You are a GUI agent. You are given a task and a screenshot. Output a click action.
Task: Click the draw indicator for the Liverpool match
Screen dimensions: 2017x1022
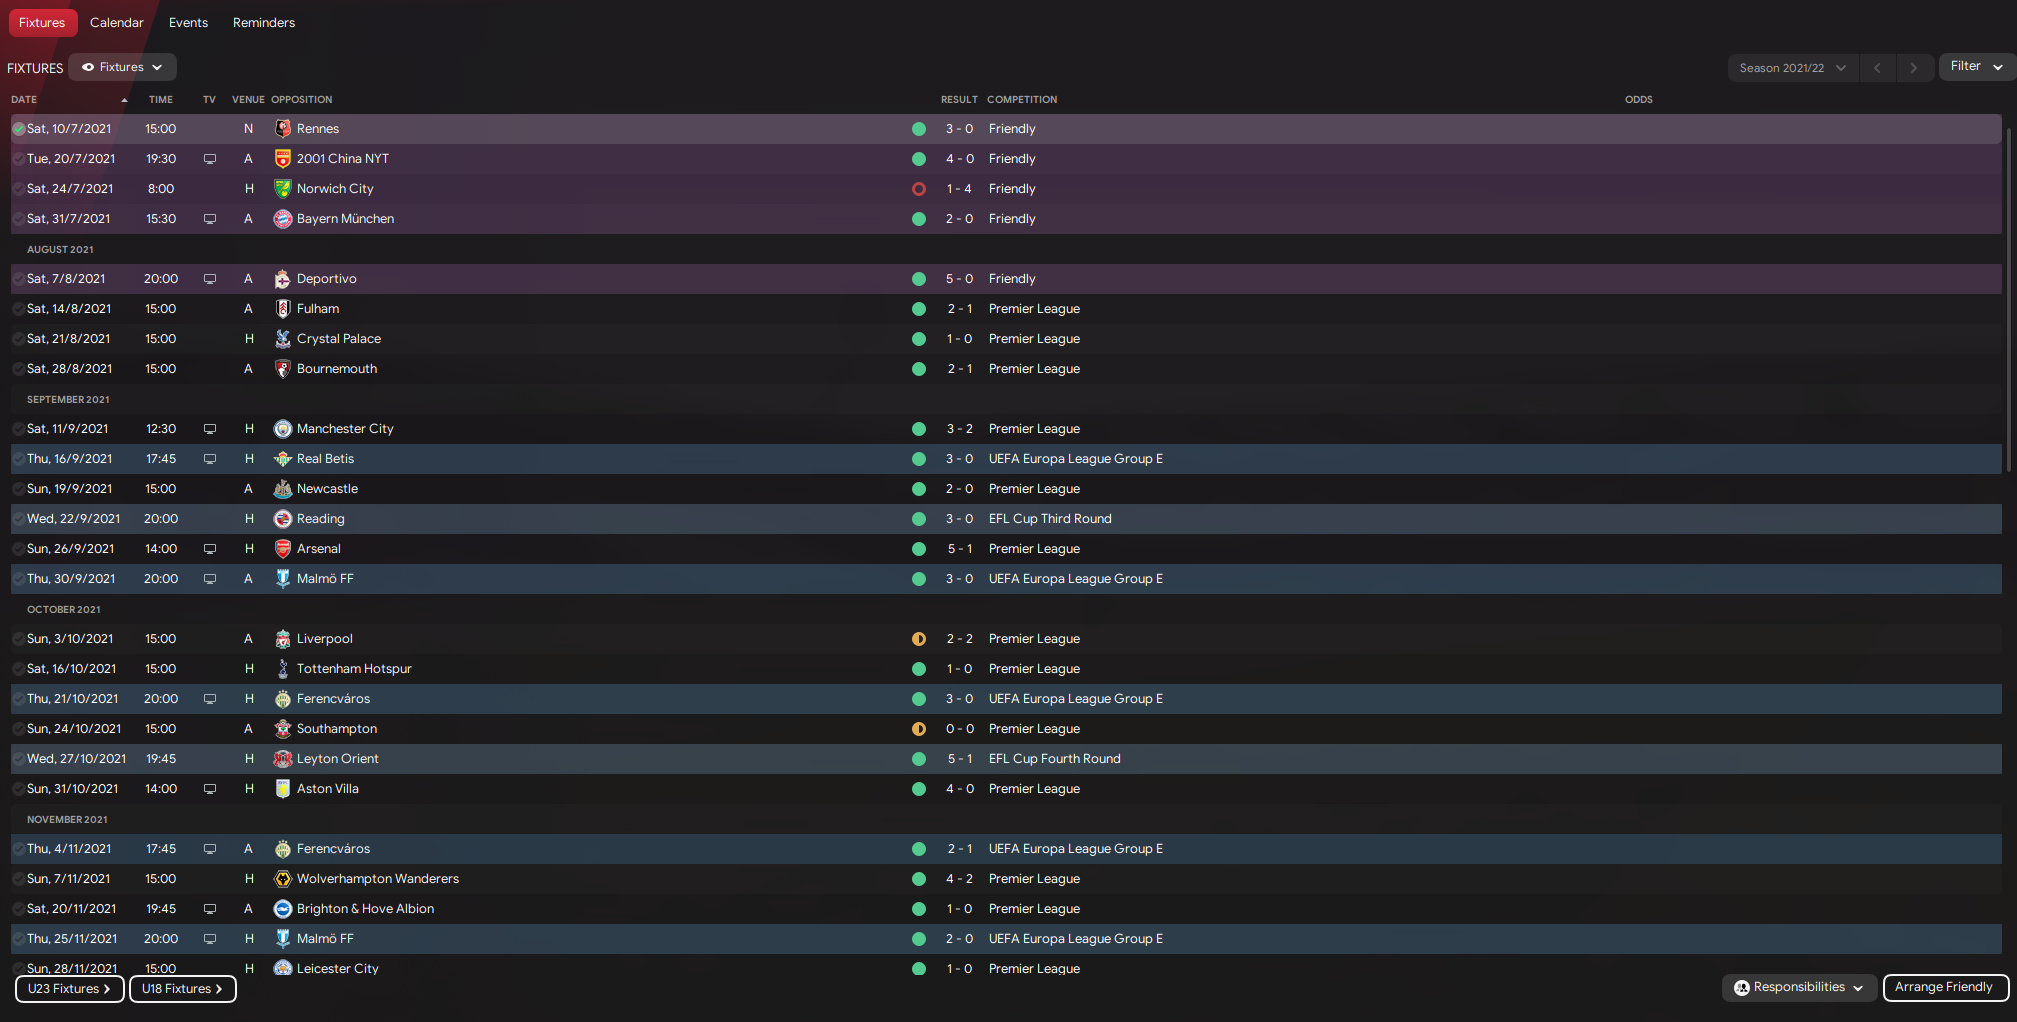coord(919,639)
